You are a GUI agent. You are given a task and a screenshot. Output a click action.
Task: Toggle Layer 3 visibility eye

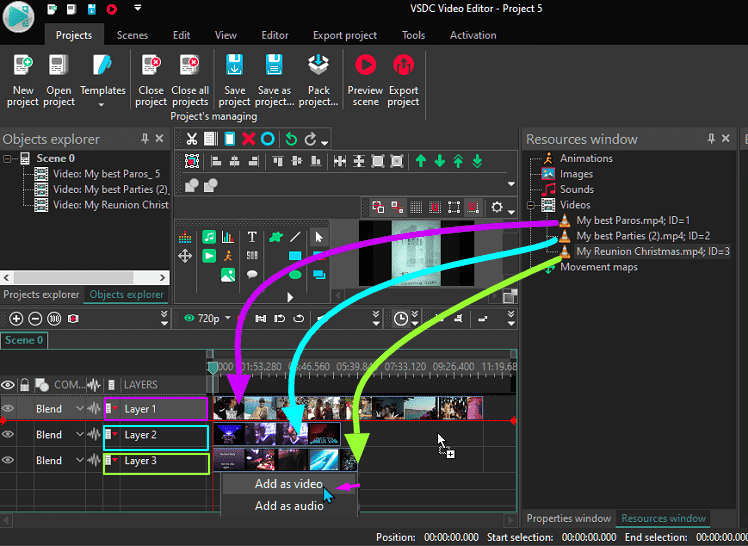pyautogui.click(x=8, y=460)
